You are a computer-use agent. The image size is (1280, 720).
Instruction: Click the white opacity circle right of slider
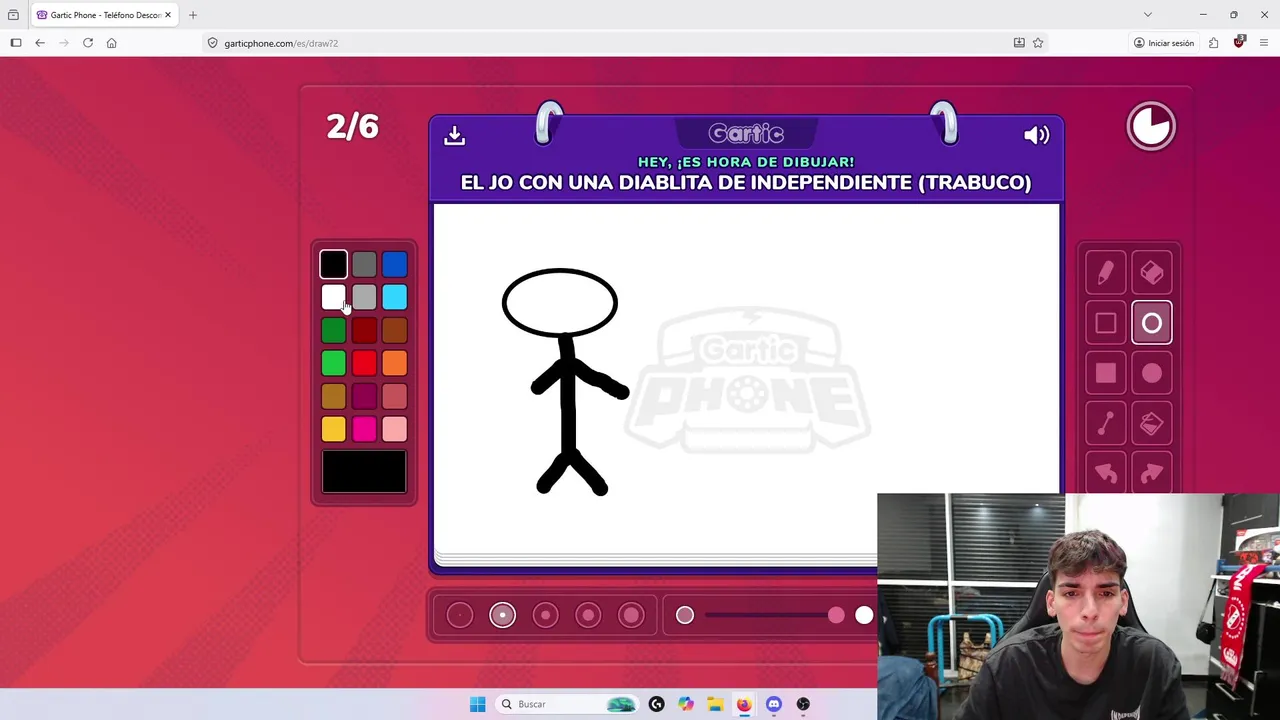click(x=864, y=615)
